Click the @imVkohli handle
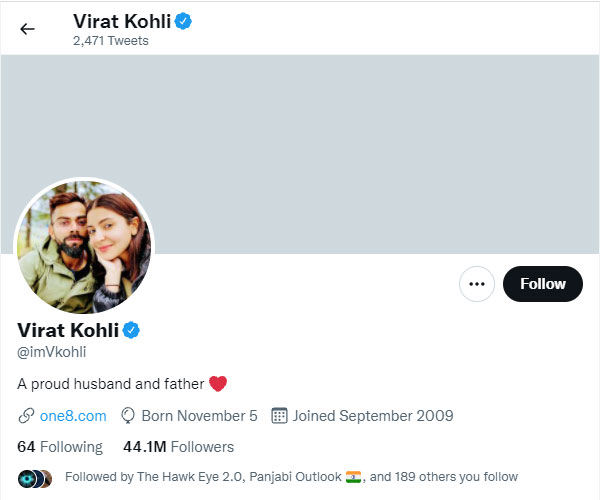This screenshot has width=600, height=500. pos(53,352)
